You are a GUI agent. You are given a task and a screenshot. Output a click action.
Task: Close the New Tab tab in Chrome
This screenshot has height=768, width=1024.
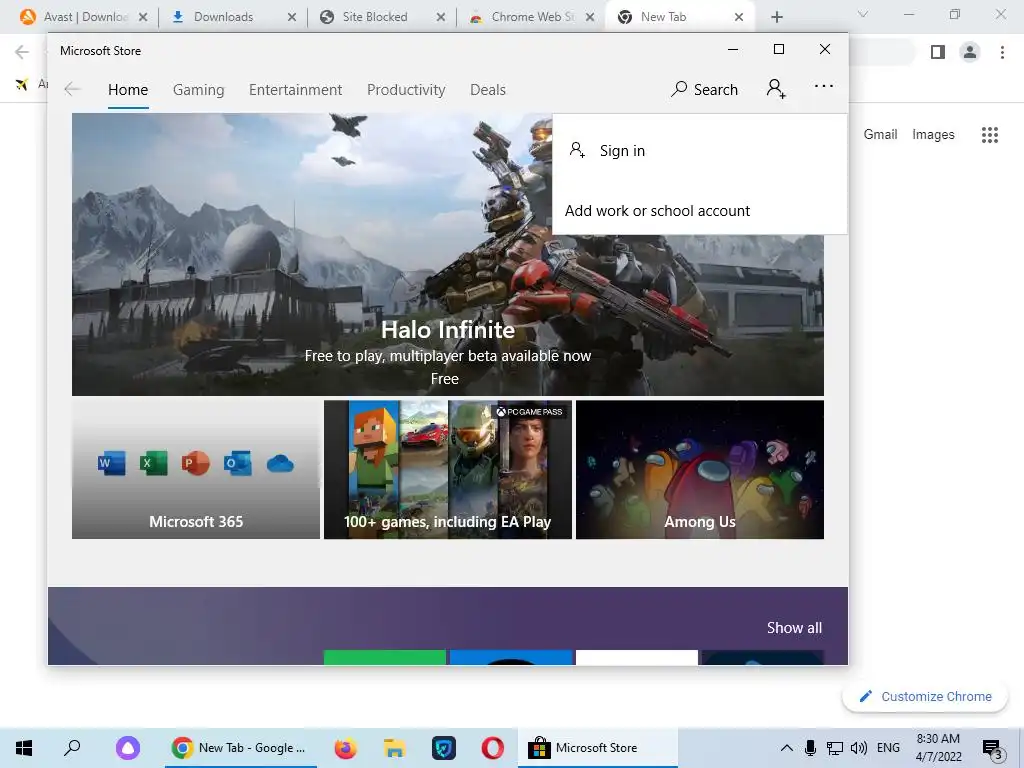pyautogui.click(x=739, y=17)
